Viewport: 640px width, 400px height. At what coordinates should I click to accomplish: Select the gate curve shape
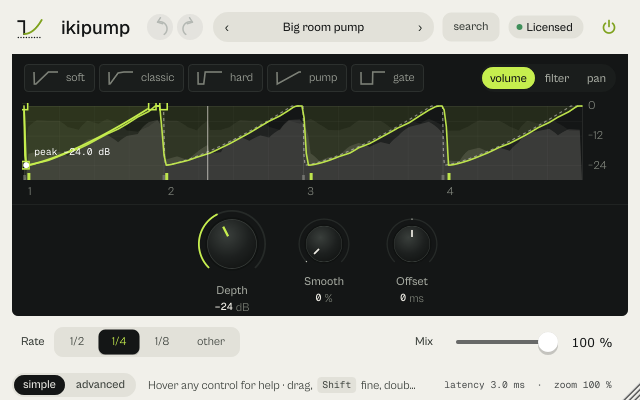(x=387, y=78)
